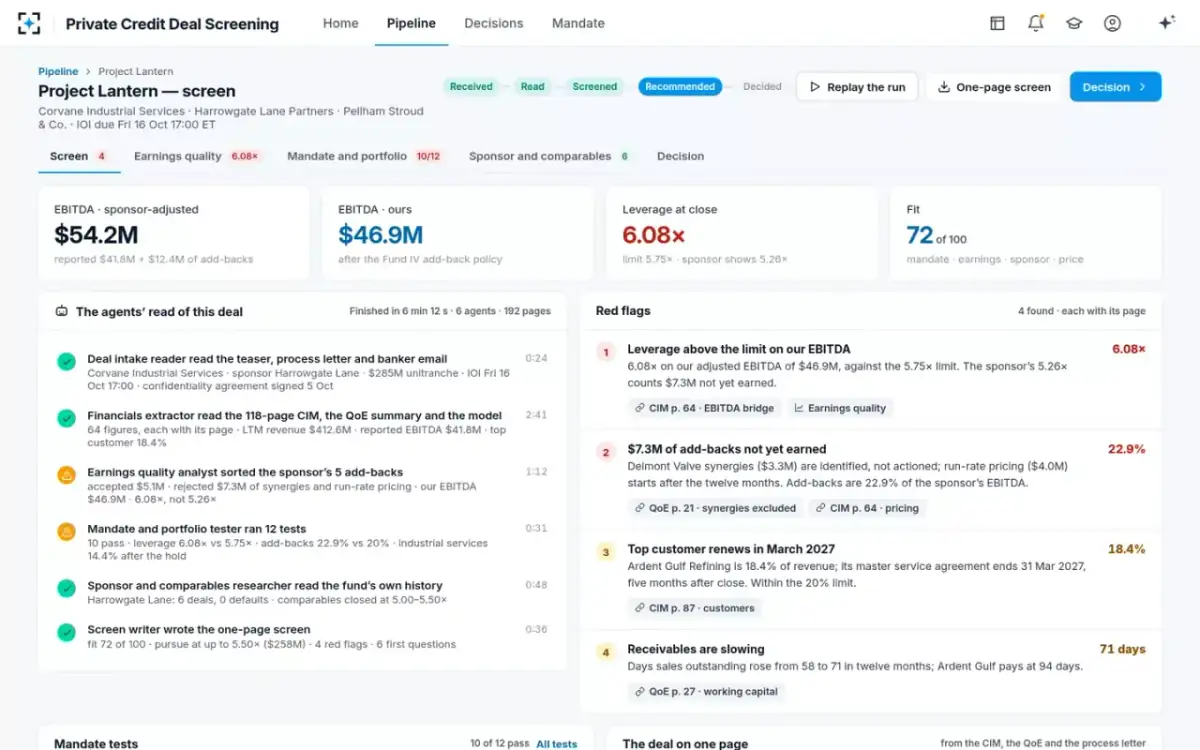Download the One-page screen

click(994, 87)
